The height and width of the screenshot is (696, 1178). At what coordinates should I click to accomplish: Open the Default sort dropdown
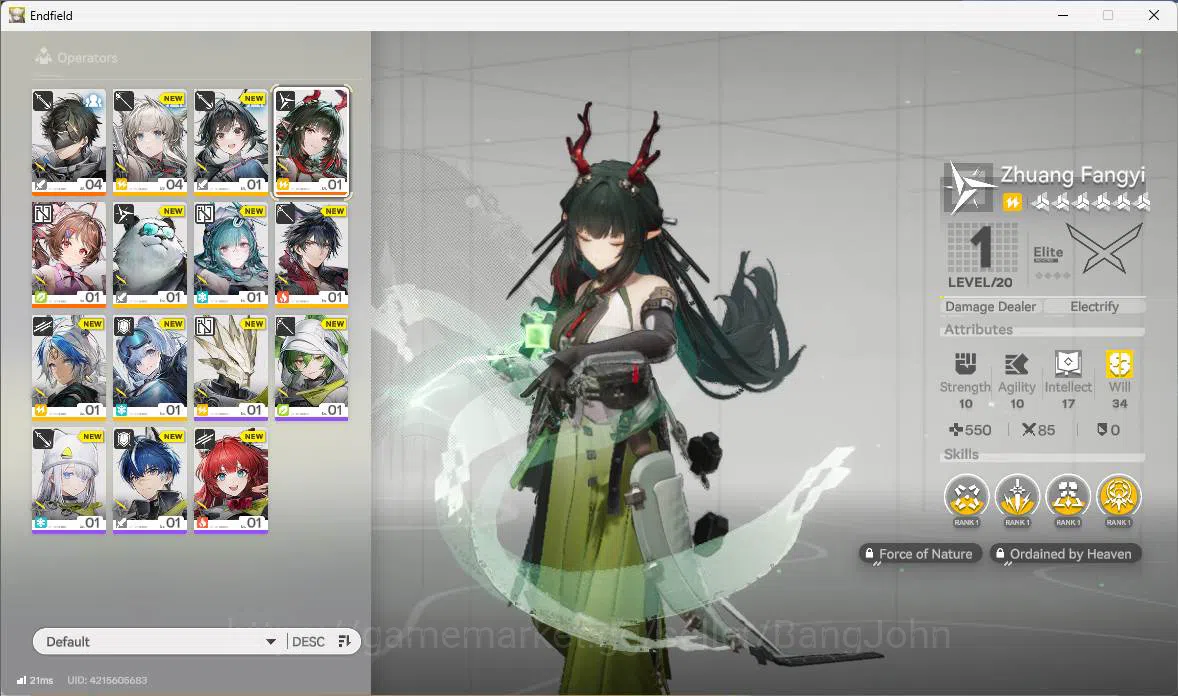click(159, 641)
